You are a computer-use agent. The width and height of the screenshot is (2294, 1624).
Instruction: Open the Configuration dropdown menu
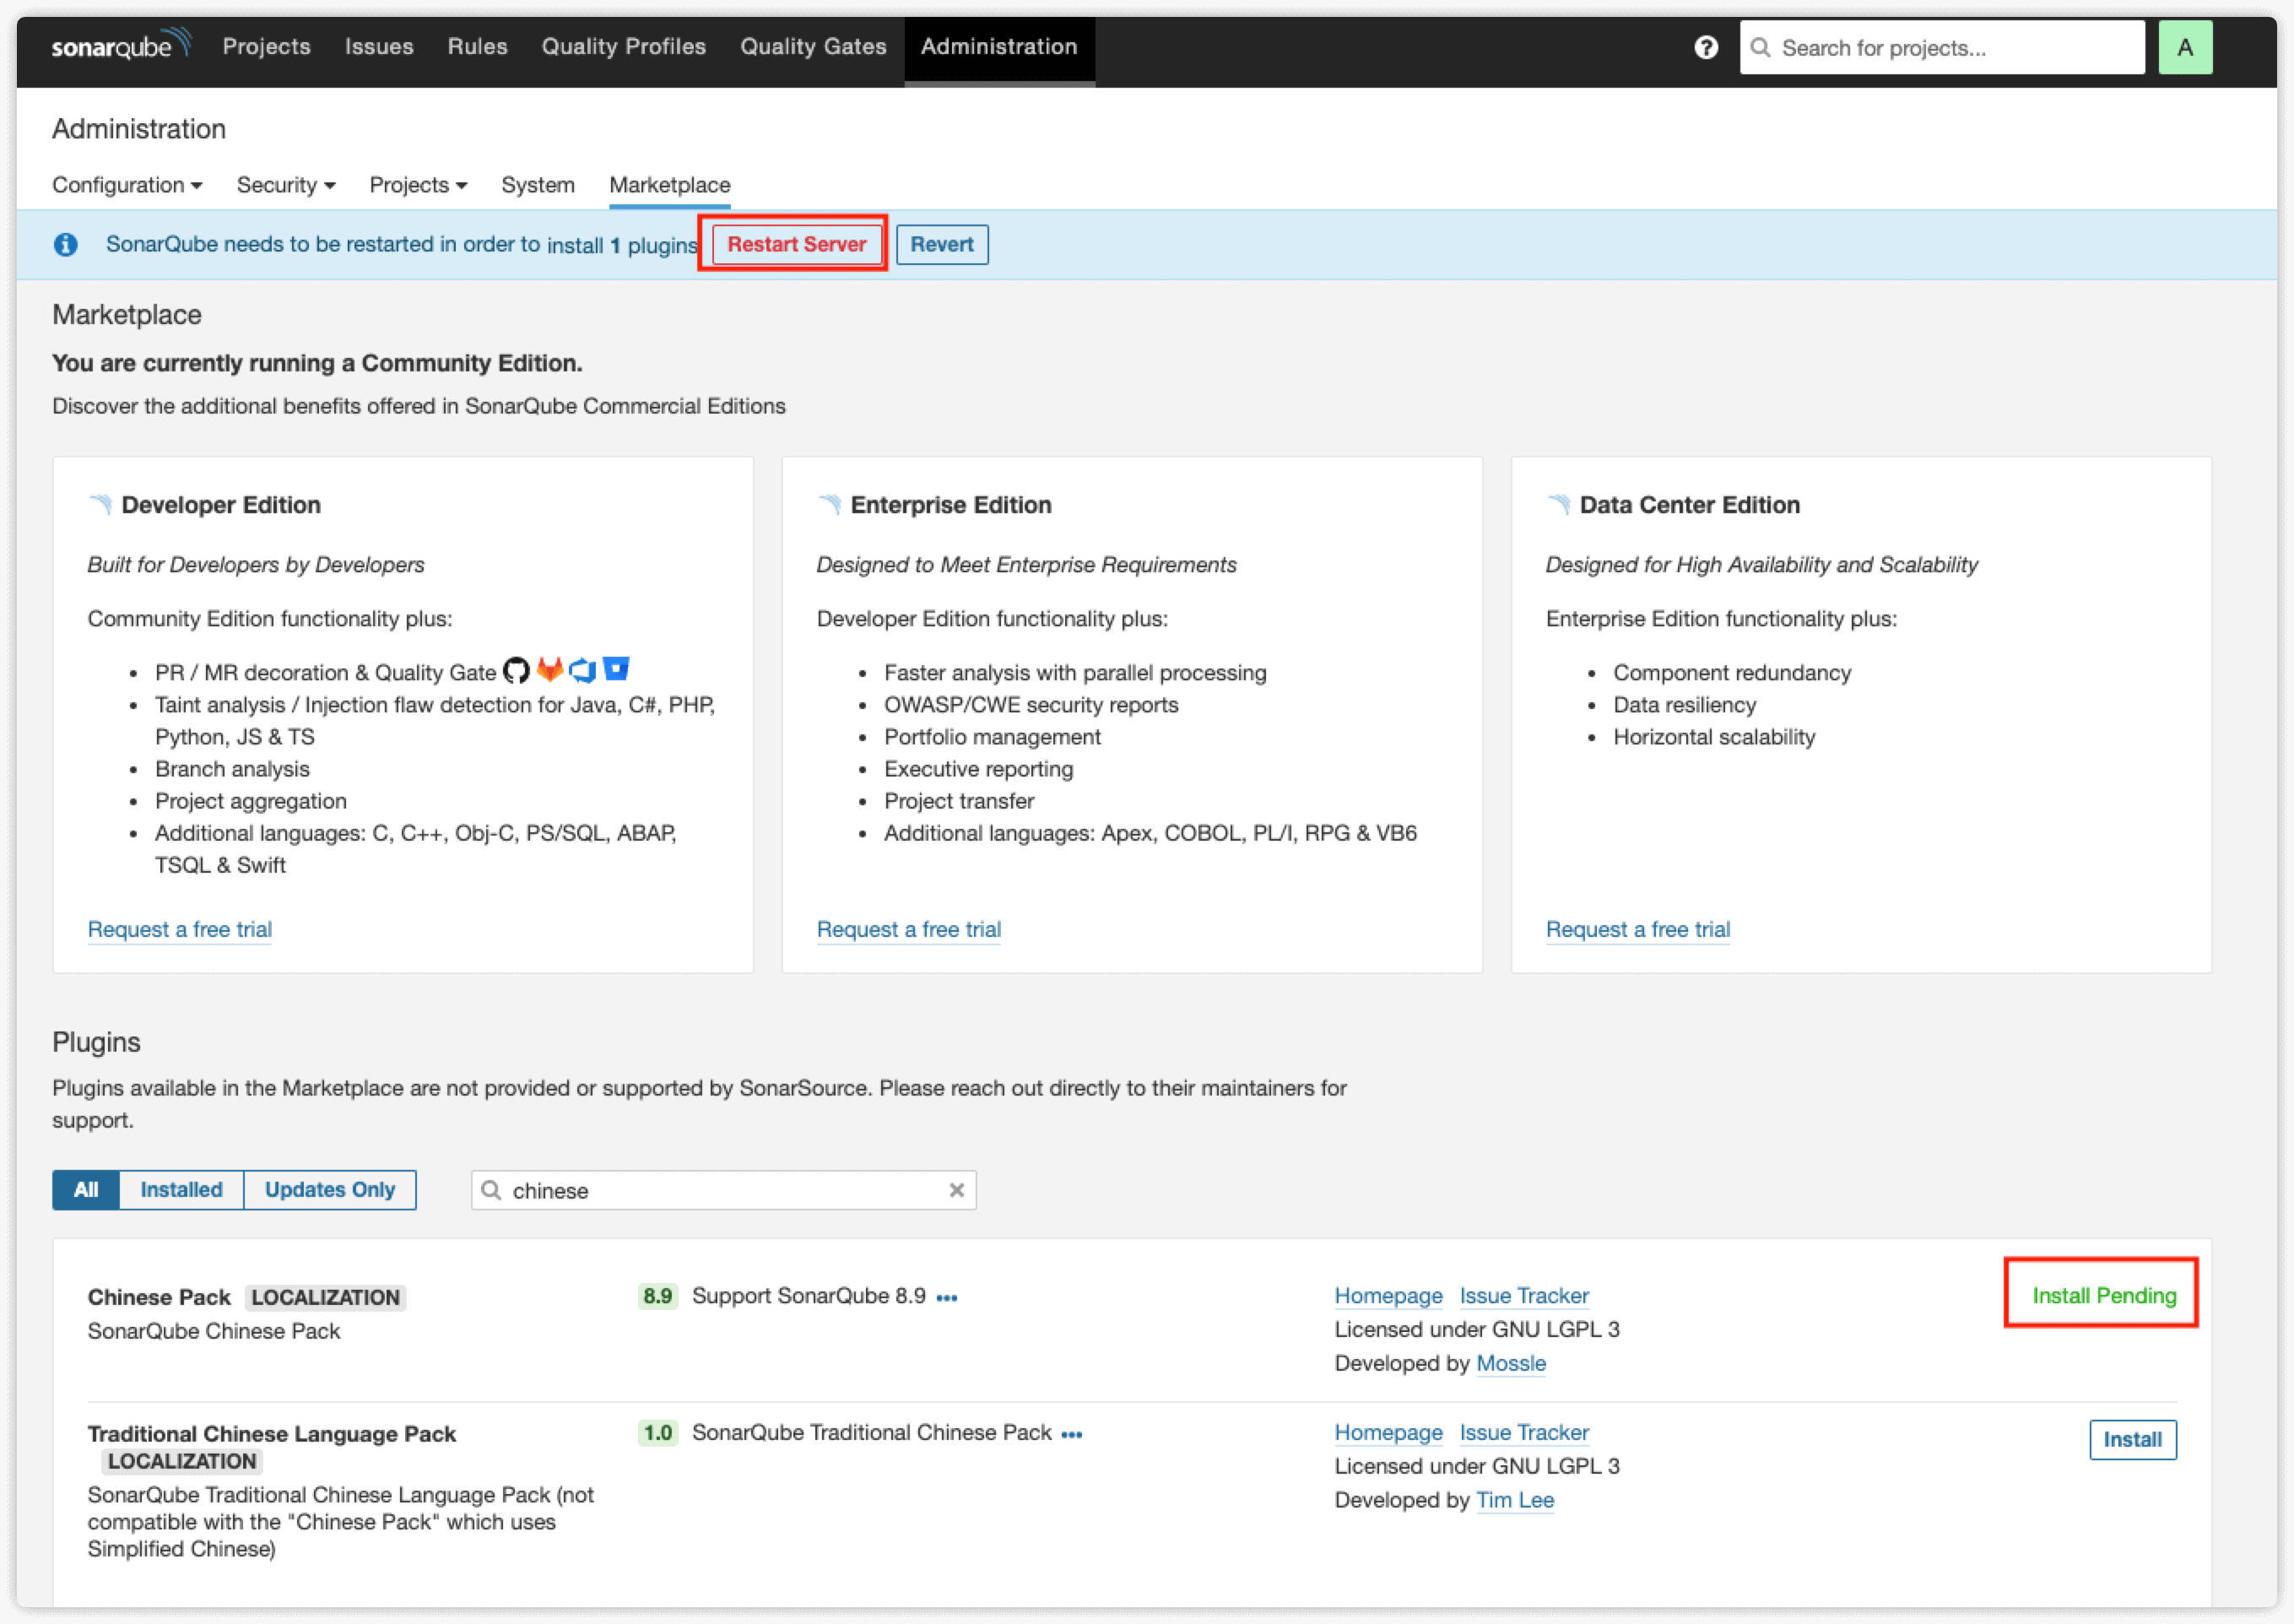127,185
